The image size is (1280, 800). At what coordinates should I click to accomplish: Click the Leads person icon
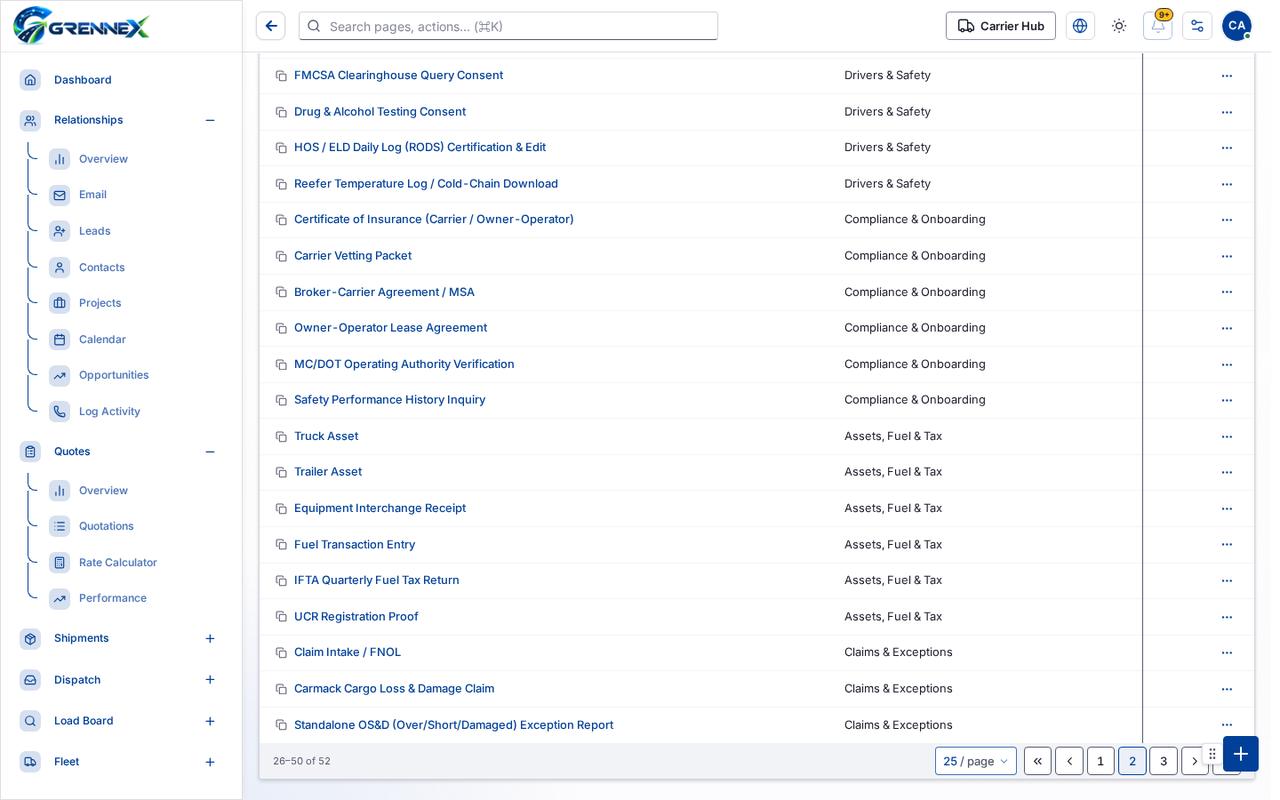pos(60,231)
